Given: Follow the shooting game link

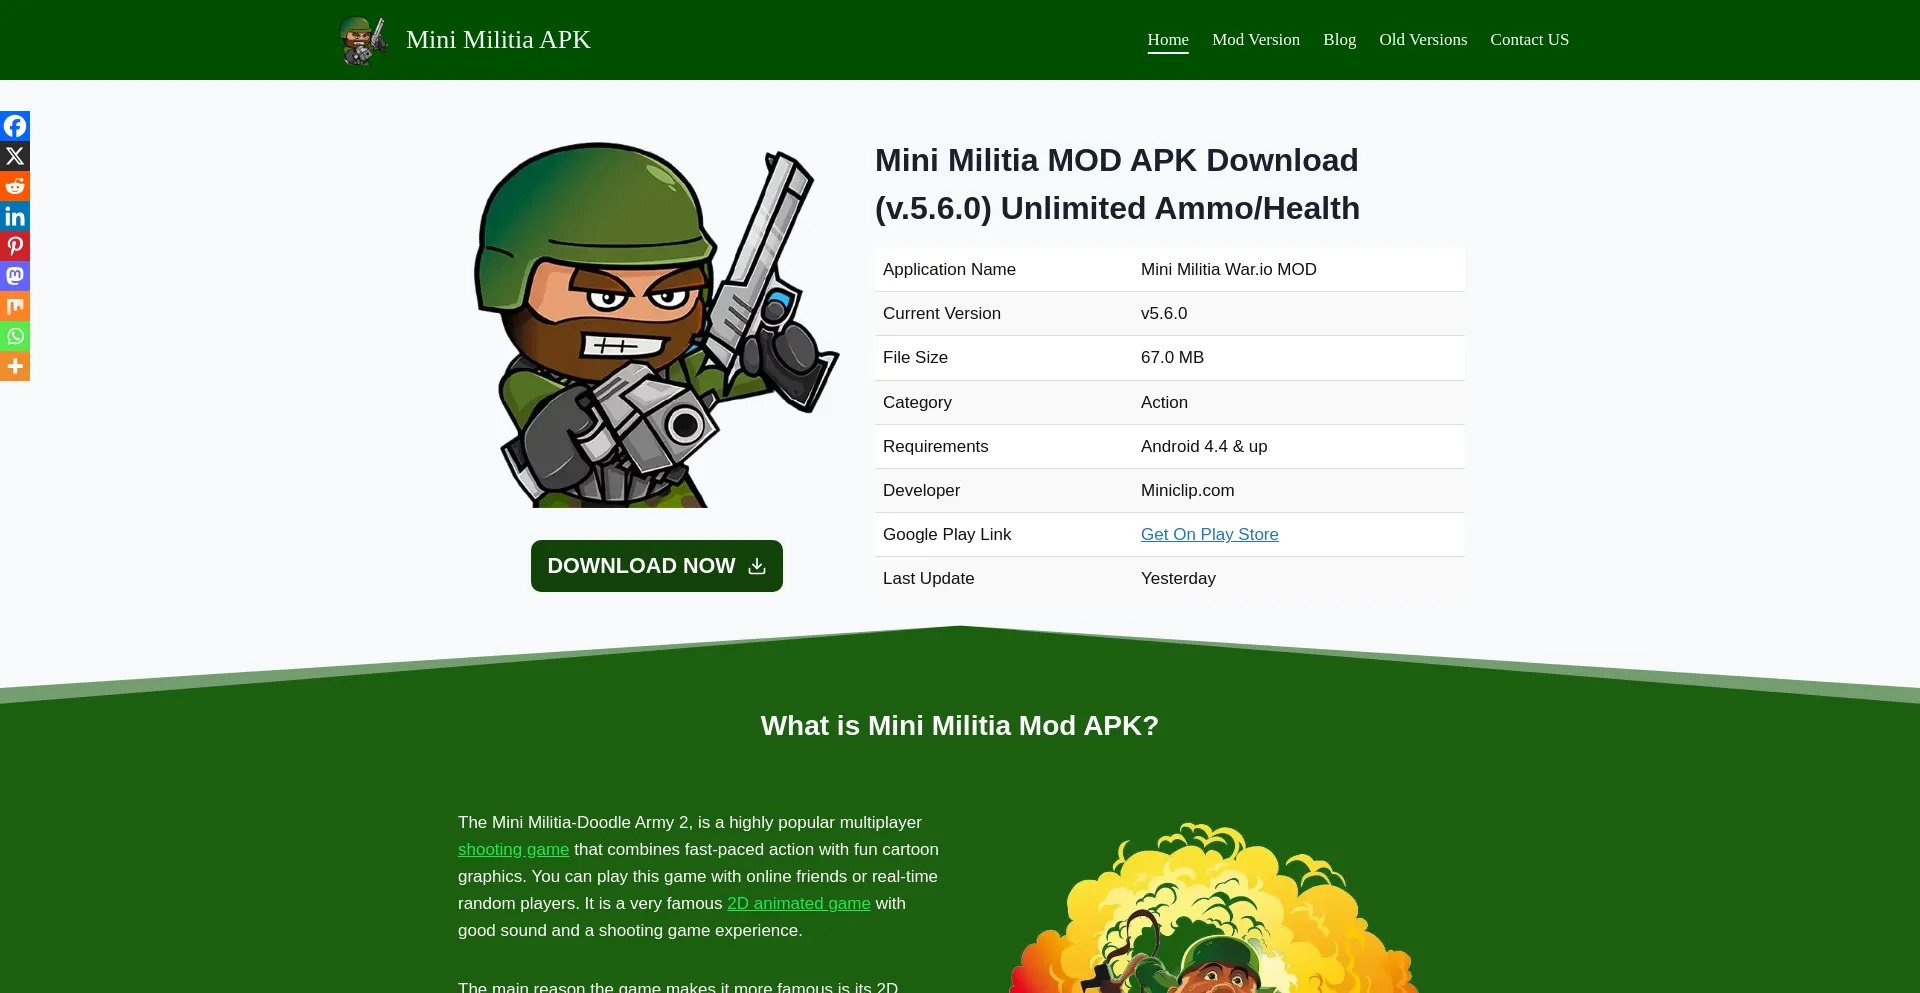Looking at the screenshot, I should (x=513, y=849).
